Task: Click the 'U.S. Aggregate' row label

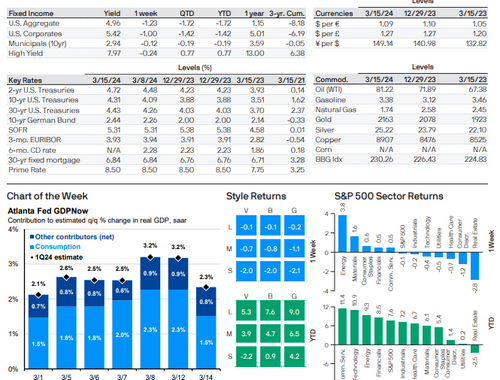Action: click(34, 23)
